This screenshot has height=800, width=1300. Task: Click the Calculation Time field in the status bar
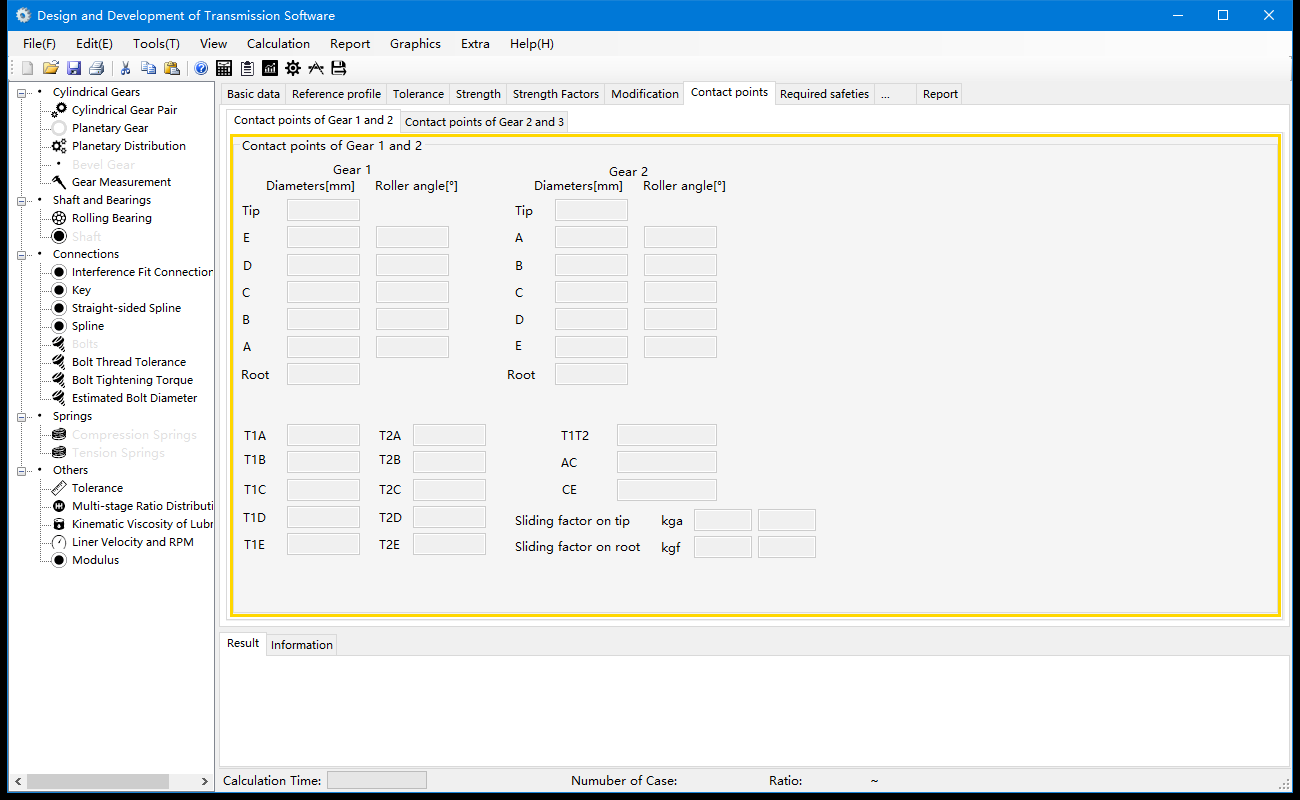pyautogui.click(x=377, y=780)
